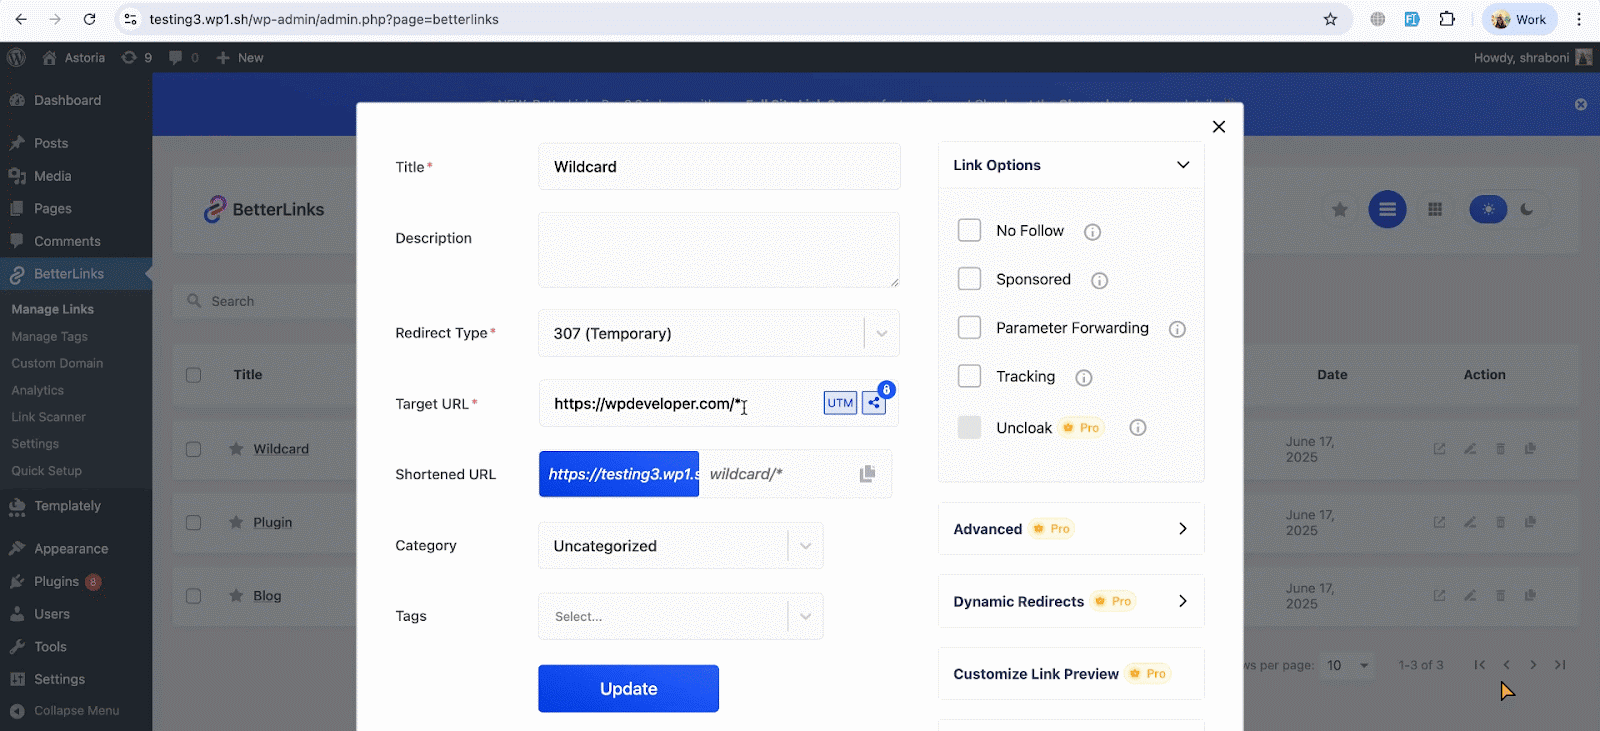Activate light mode sun toggle
The image size is (1600, 731).
(1488, 209)
